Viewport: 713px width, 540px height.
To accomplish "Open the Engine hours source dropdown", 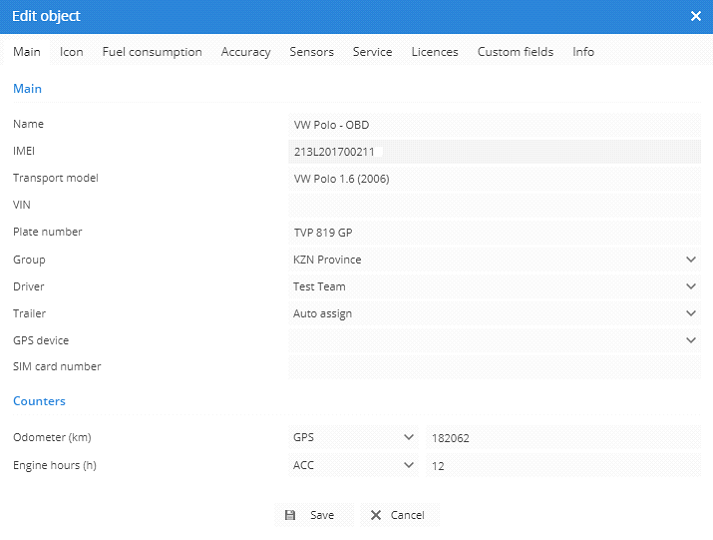I will coord(354,466).
